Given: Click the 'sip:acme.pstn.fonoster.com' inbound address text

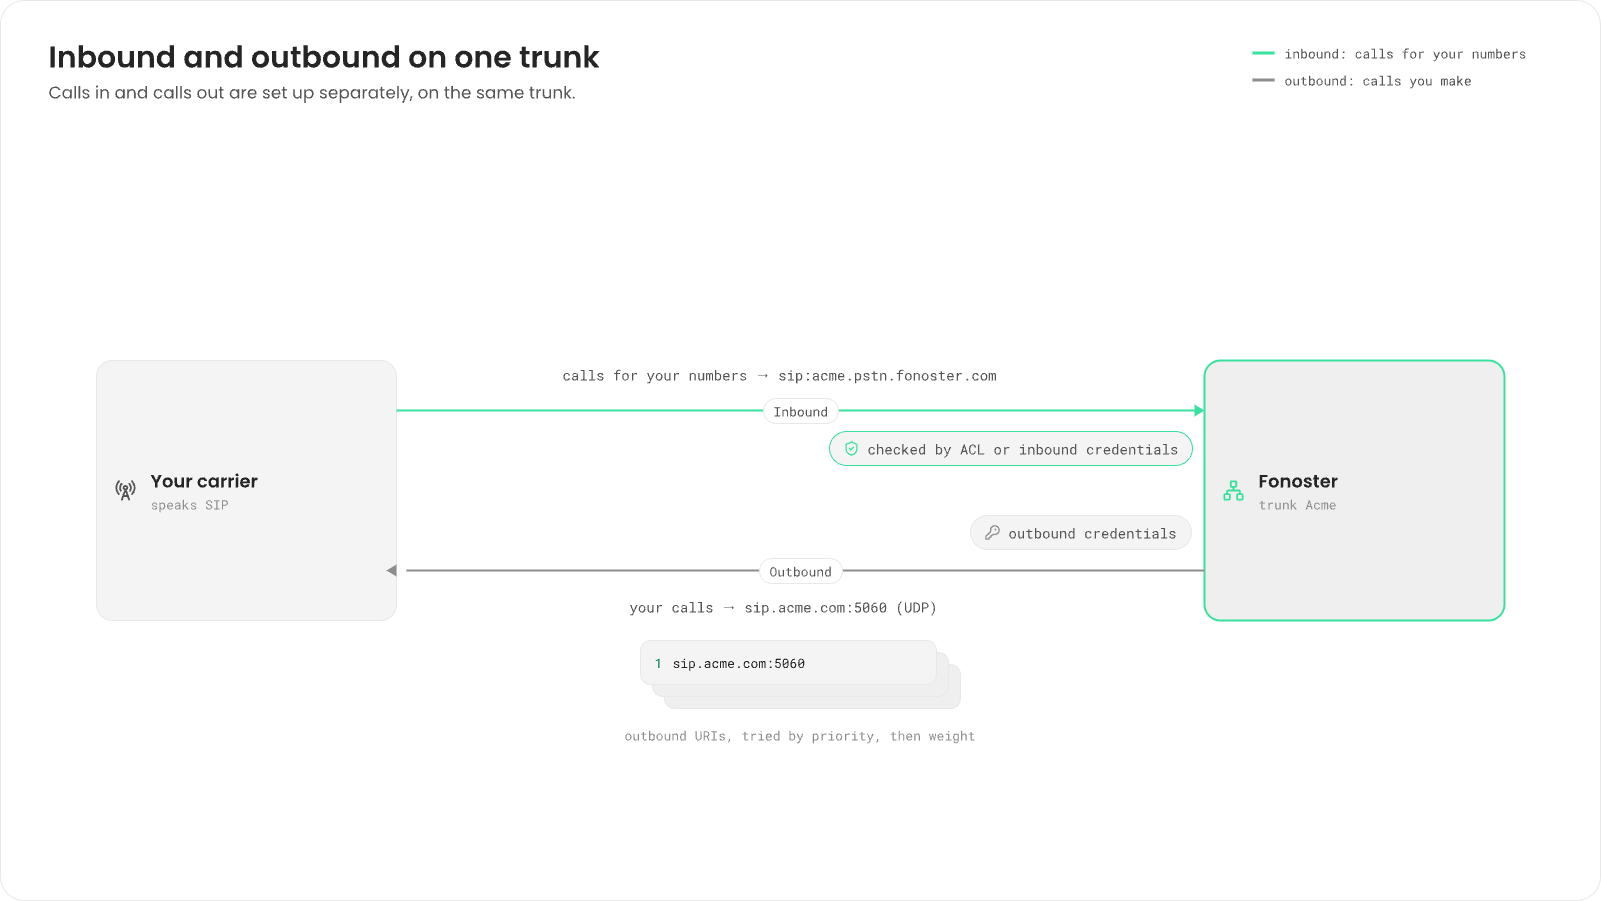Looking at the screenshot, I should 887,376.
